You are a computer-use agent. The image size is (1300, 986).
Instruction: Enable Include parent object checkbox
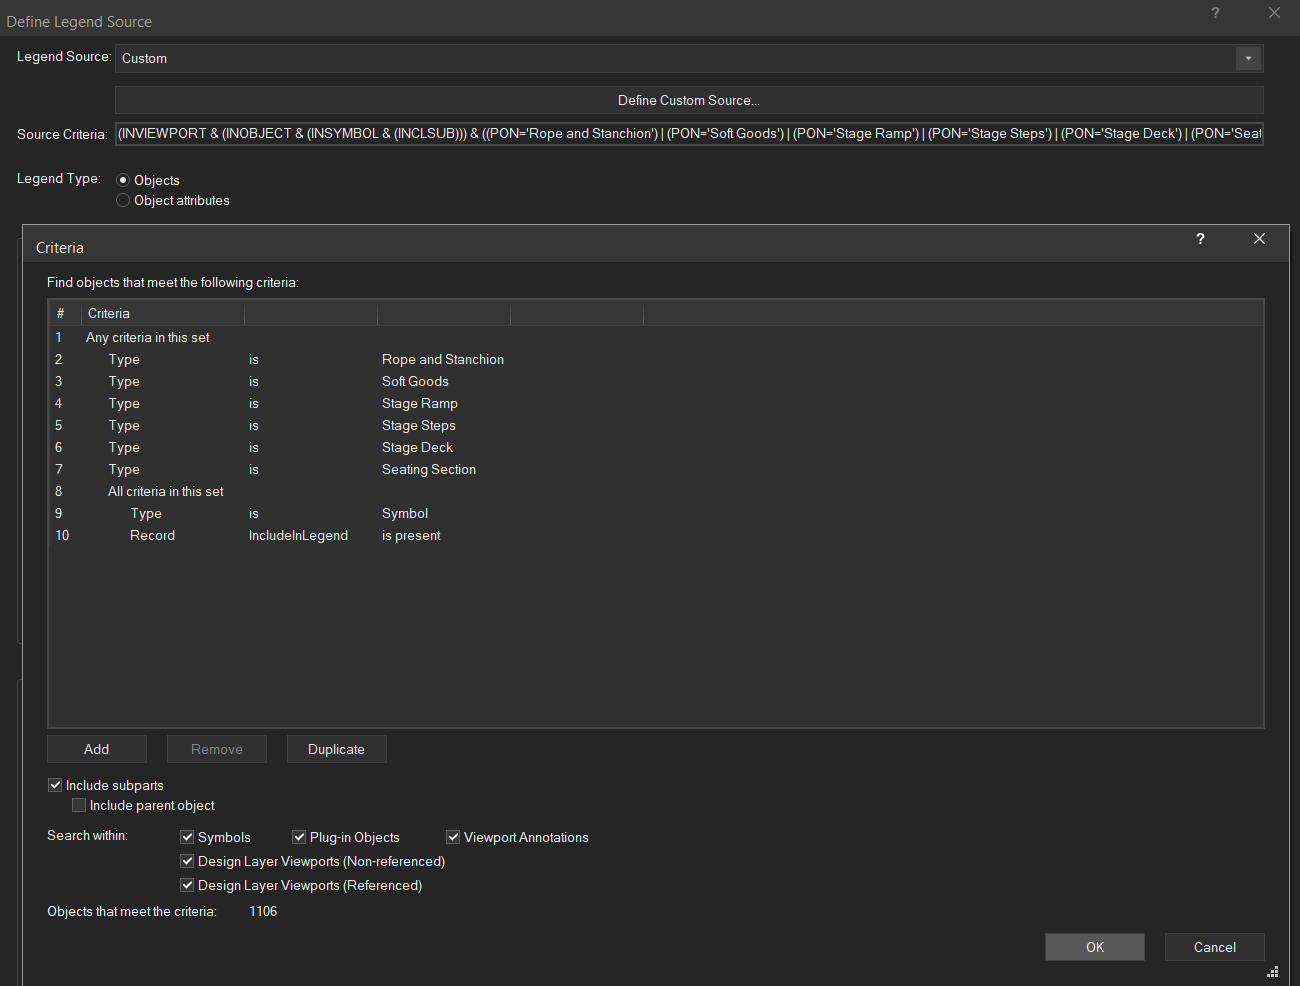pos(79,806)
